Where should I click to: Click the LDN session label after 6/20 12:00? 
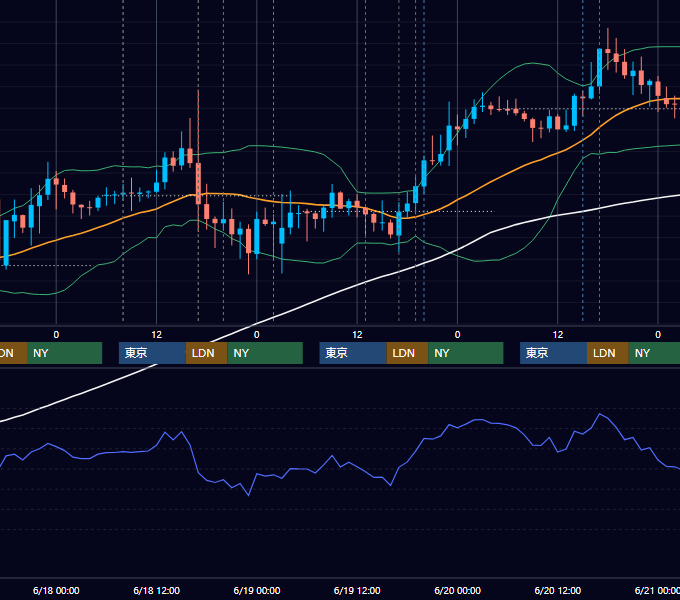tap(608, 353)
